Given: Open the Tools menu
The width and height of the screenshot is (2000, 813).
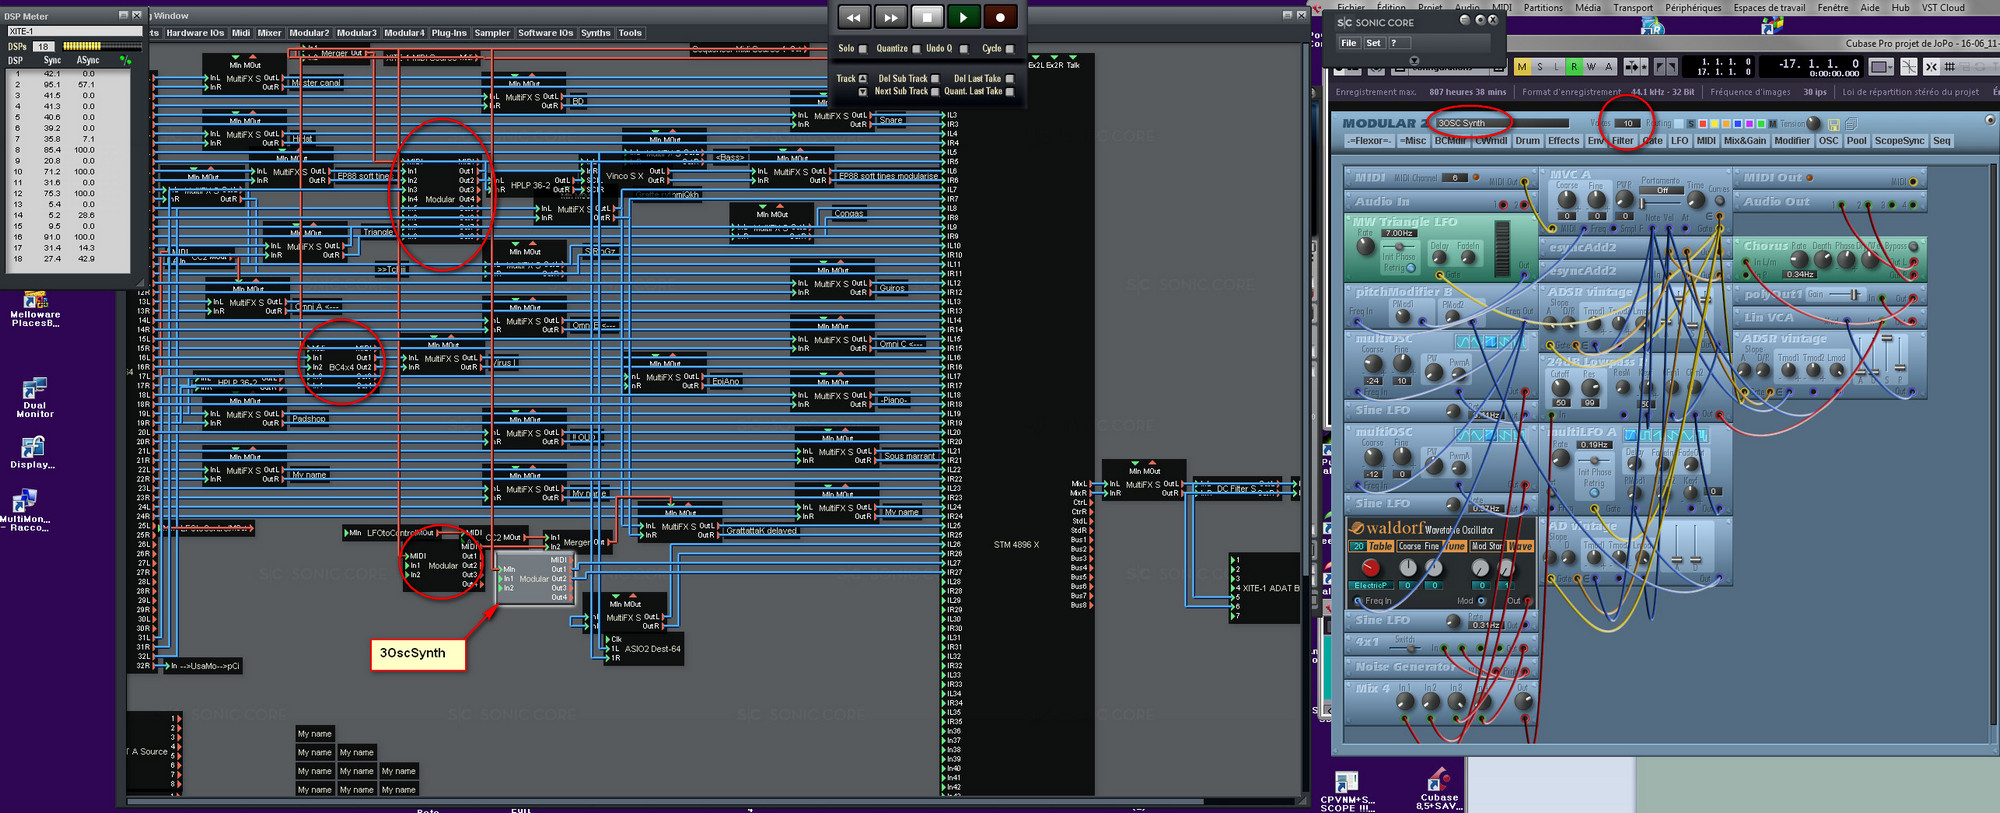Looking at the screenshot, I should coord(630,33).
